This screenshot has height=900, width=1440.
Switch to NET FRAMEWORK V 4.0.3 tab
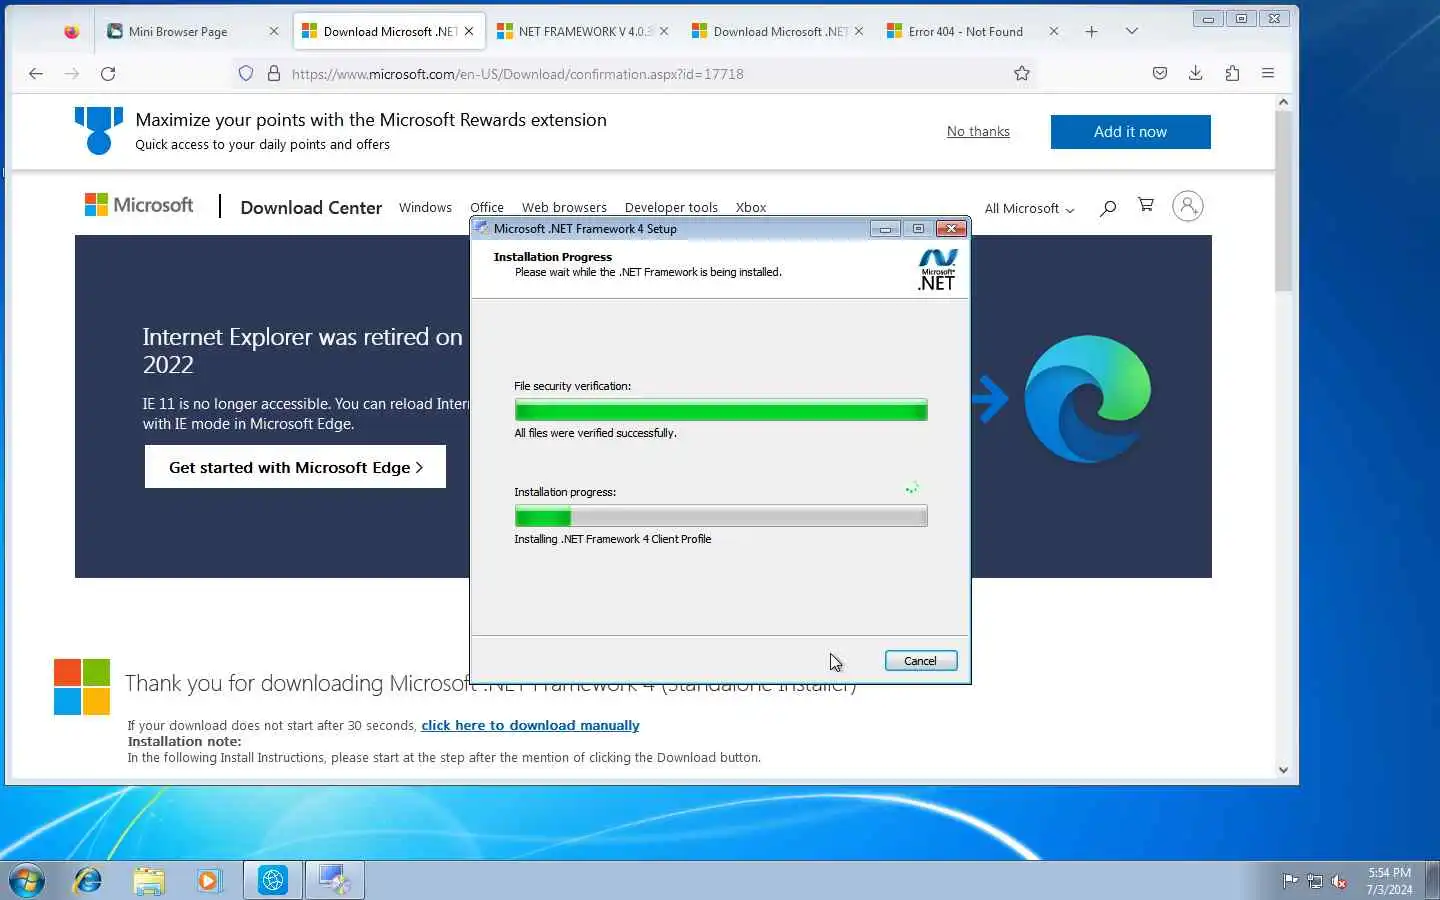[x=584, y=31]
